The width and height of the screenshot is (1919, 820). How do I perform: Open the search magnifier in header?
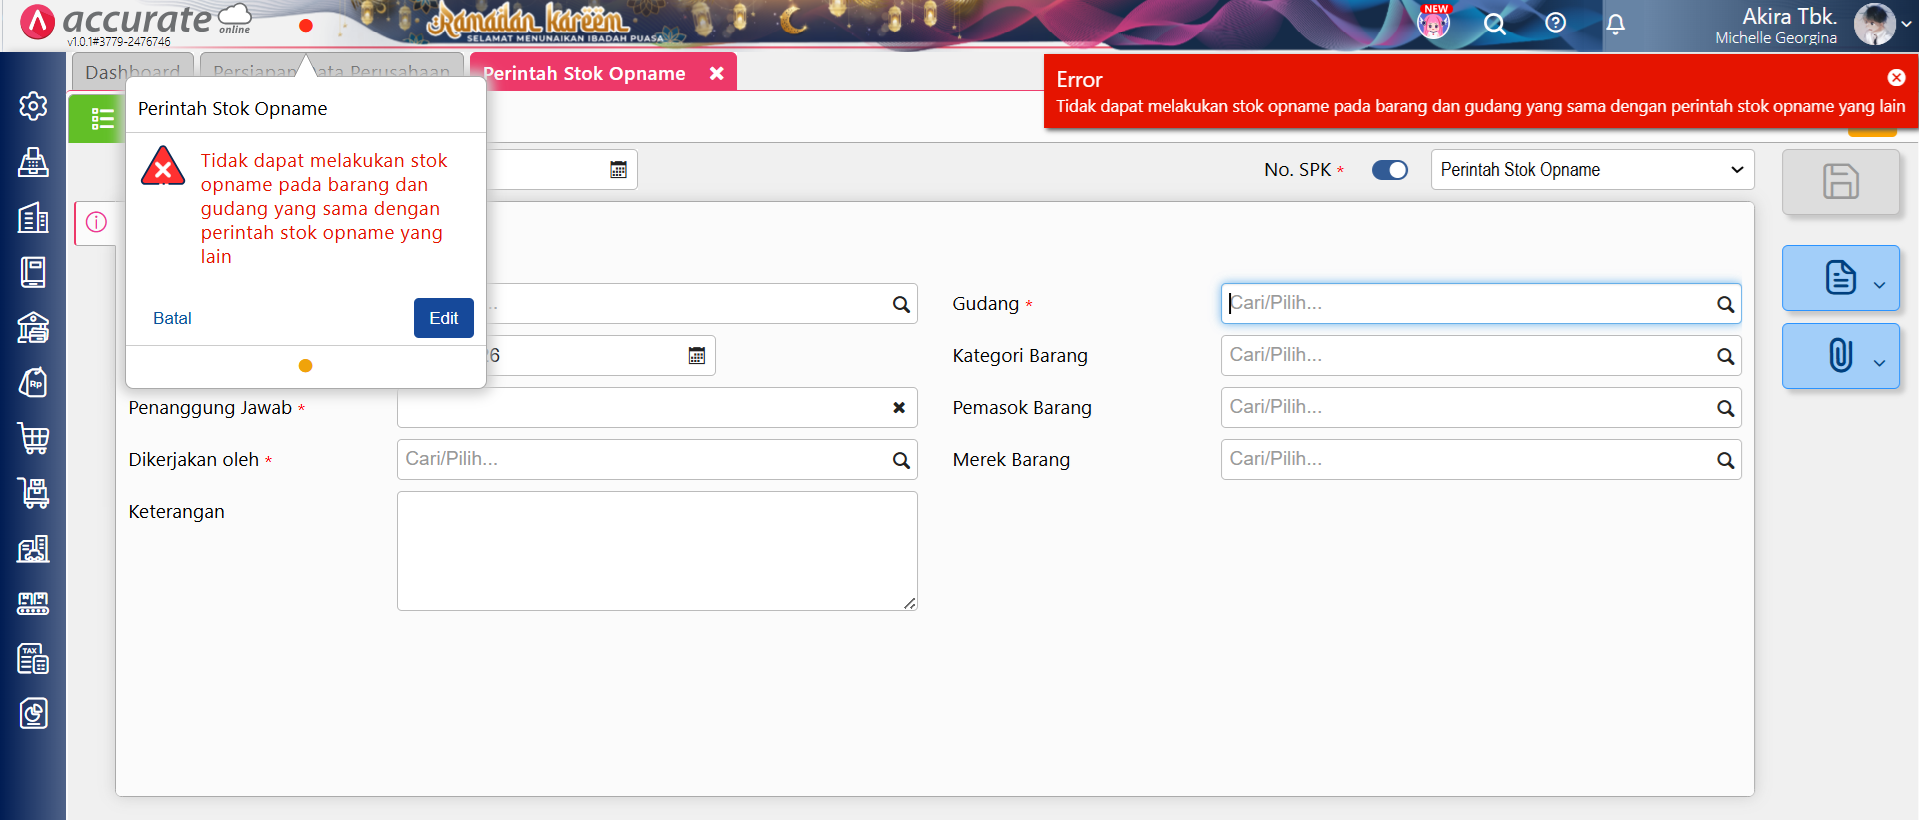coord(1494,24)
